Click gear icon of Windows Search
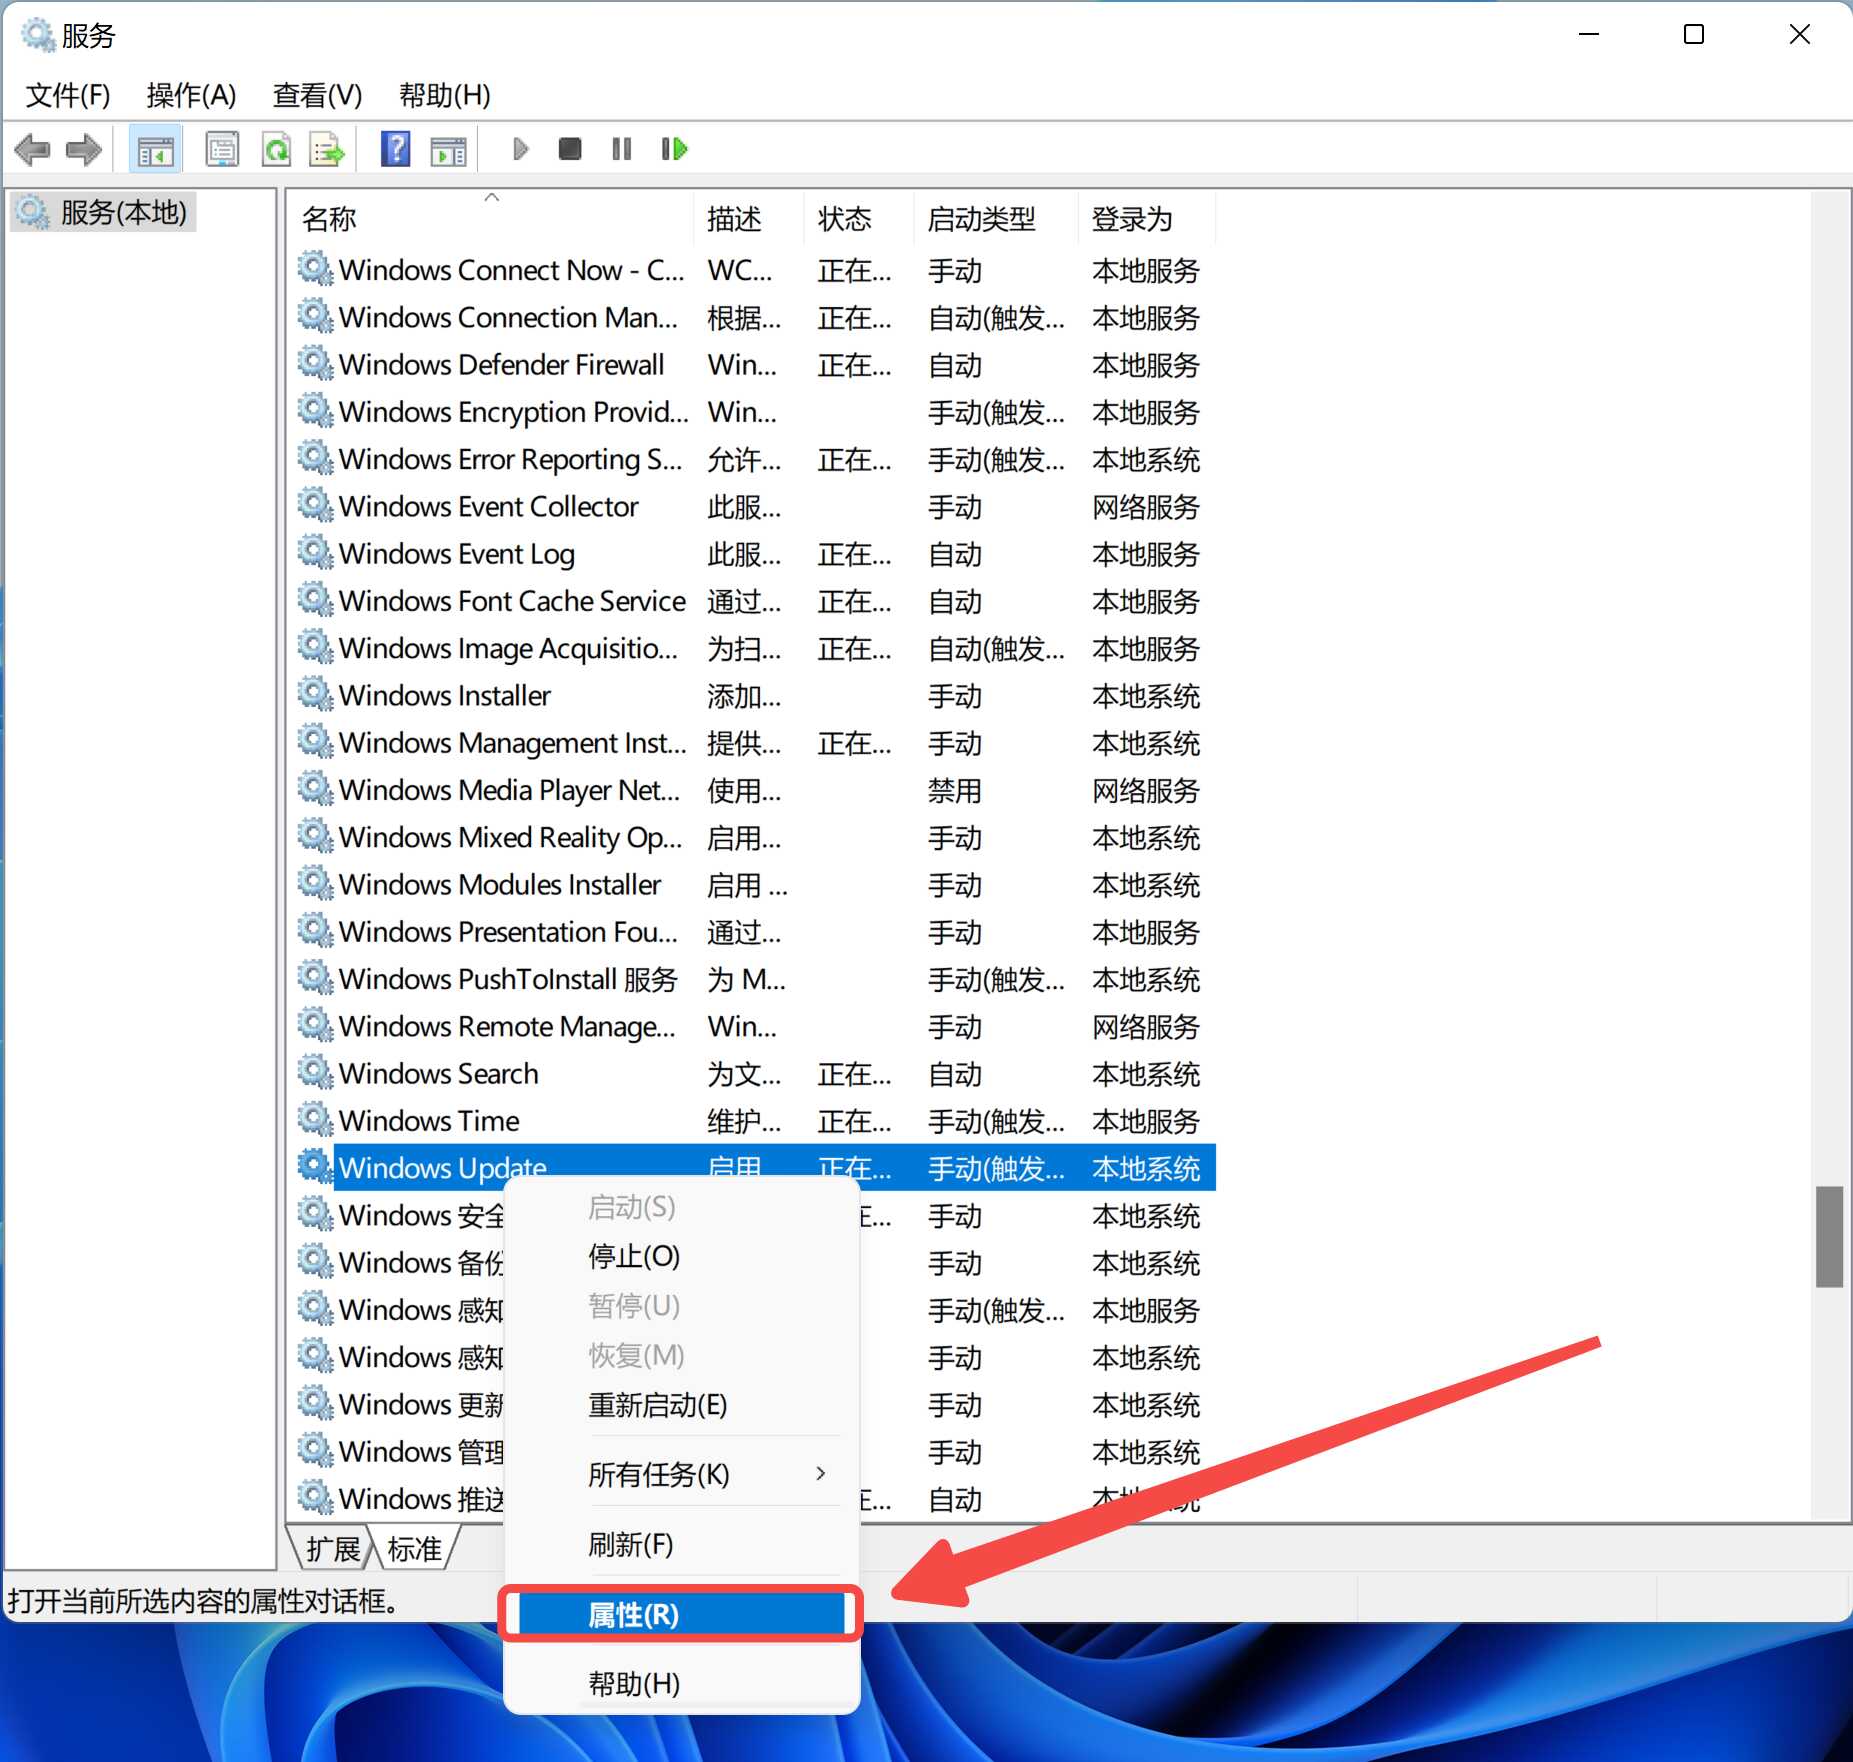Screen dimensions: 1853x1762 coord(315,1073)
